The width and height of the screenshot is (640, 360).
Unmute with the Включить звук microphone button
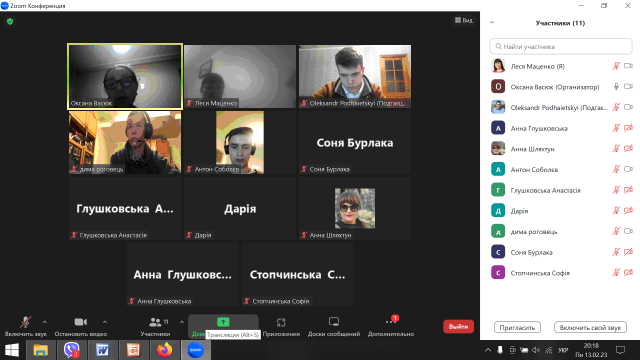[x=25, y=326]
